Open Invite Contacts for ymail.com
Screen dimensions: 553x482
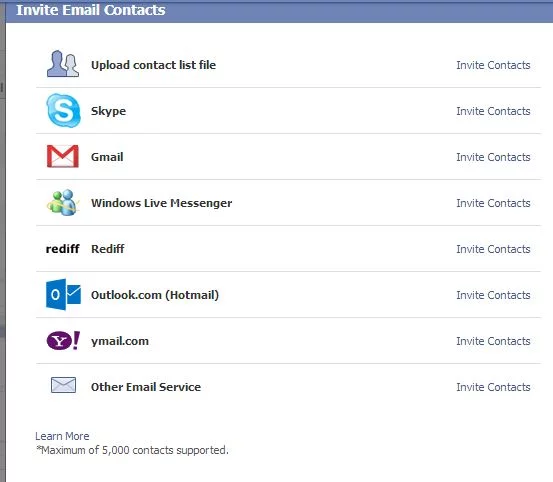[x=493, y=341]
